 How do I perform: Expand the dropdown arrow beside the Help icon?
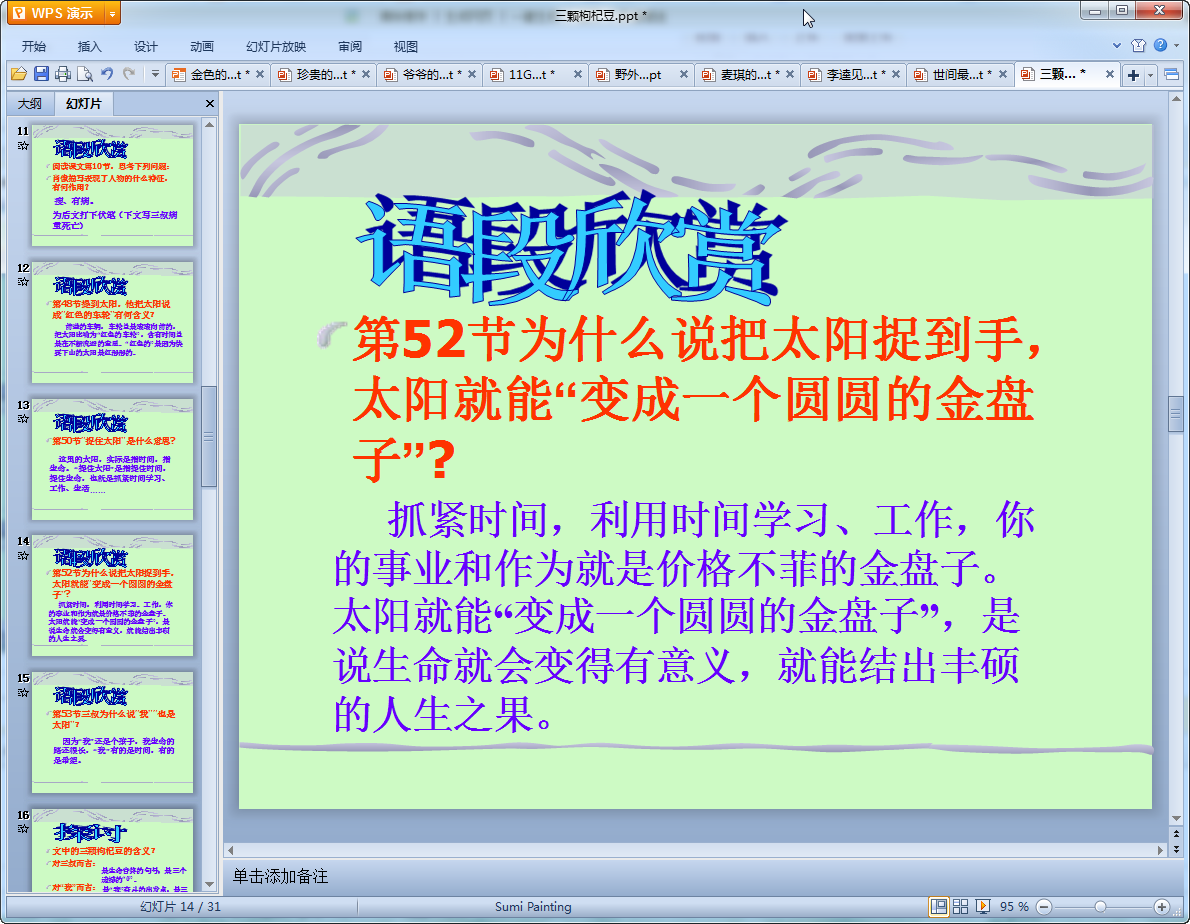(1176, 46)
